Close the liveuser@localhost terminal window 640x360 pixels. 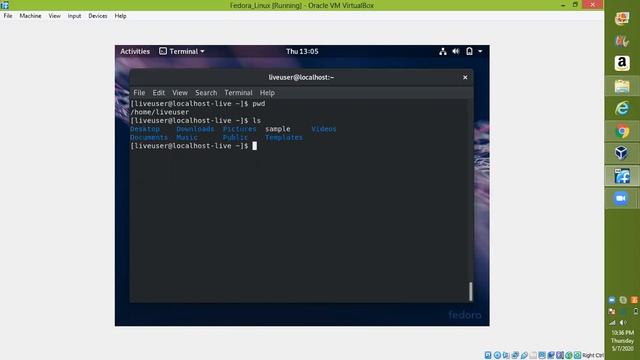[x=465, y=77]
